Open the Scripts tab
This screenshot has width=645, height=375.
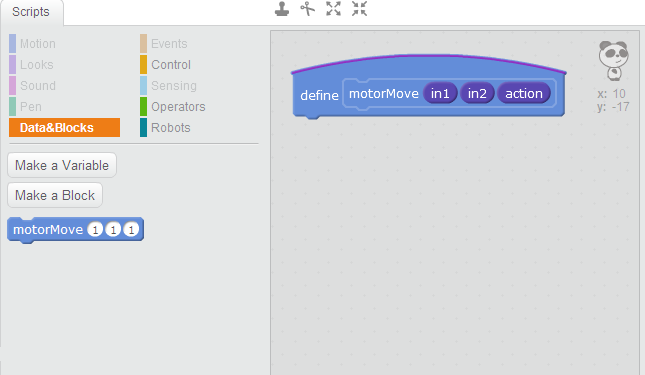31,12
